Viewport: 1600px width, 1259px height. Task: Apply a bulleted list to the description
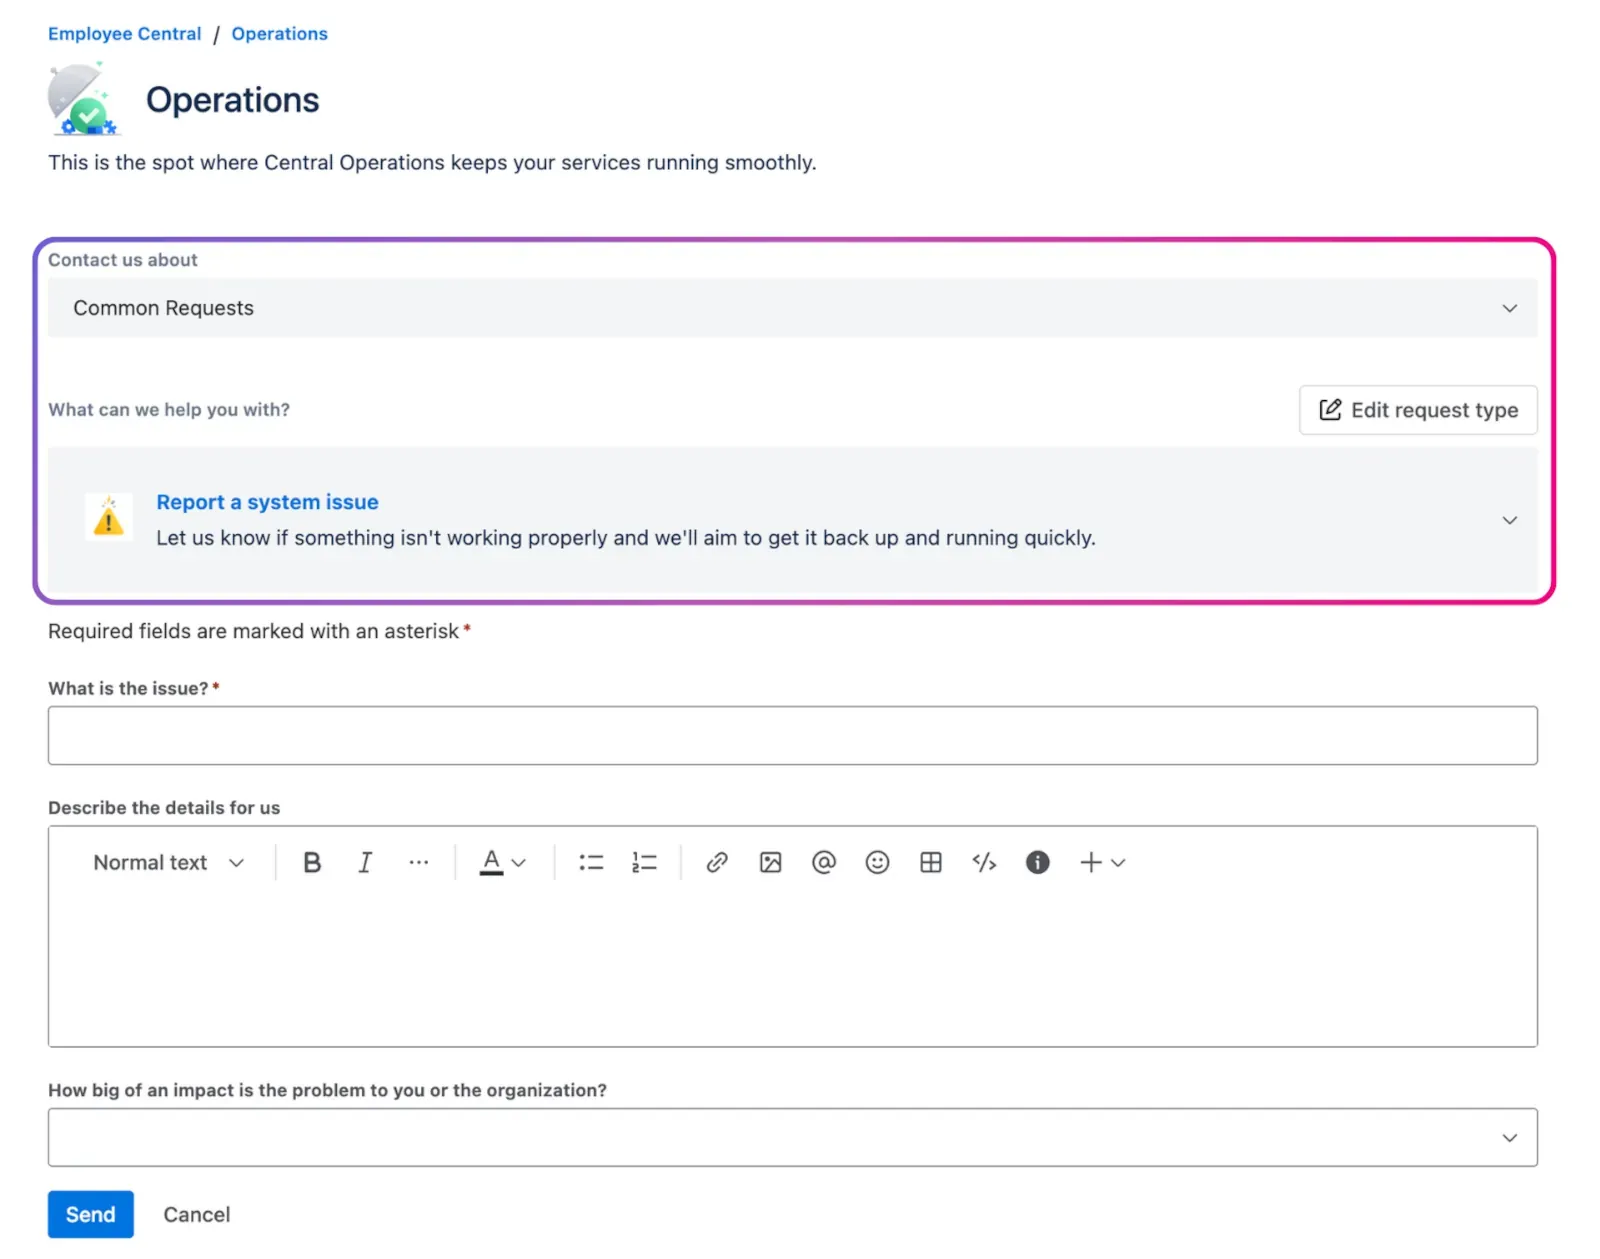[591, 862]
